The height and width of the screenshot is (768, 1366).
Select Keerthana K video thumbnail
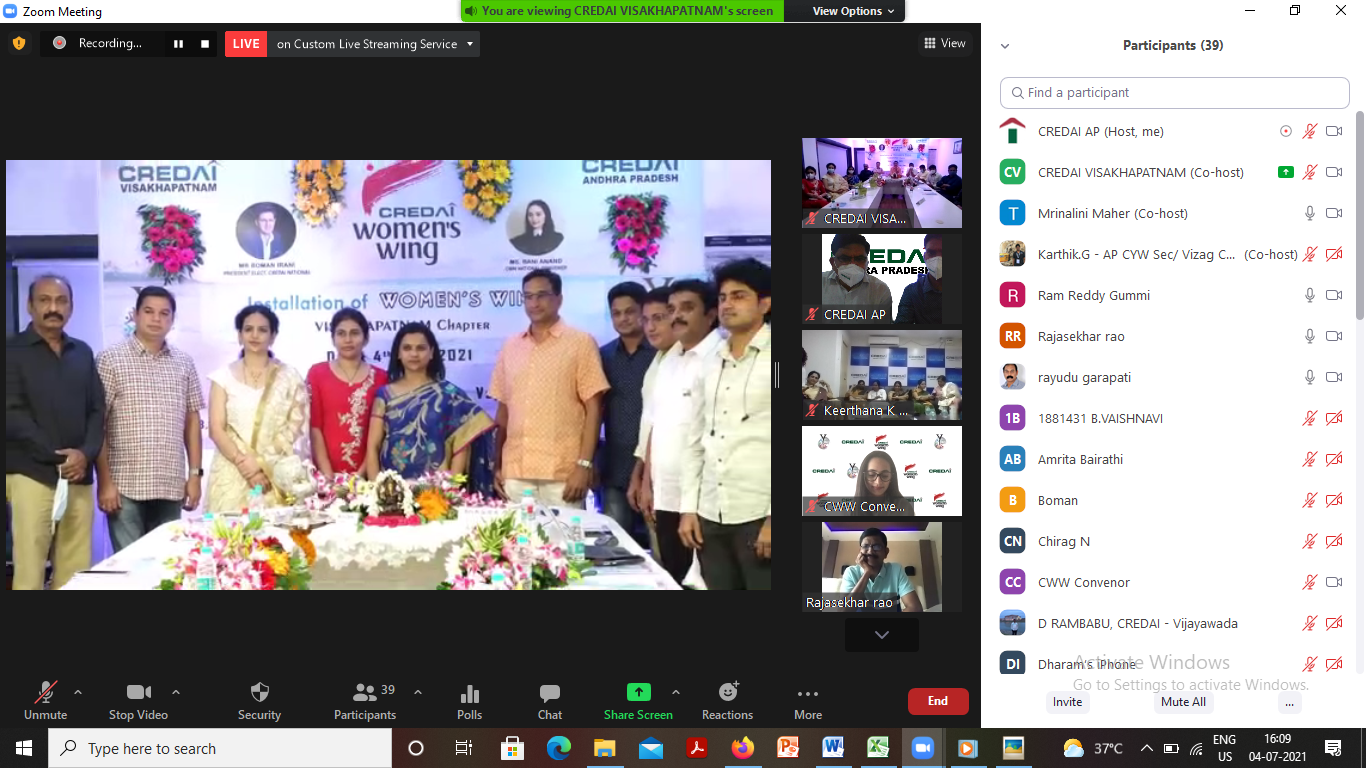coord(882,375)
